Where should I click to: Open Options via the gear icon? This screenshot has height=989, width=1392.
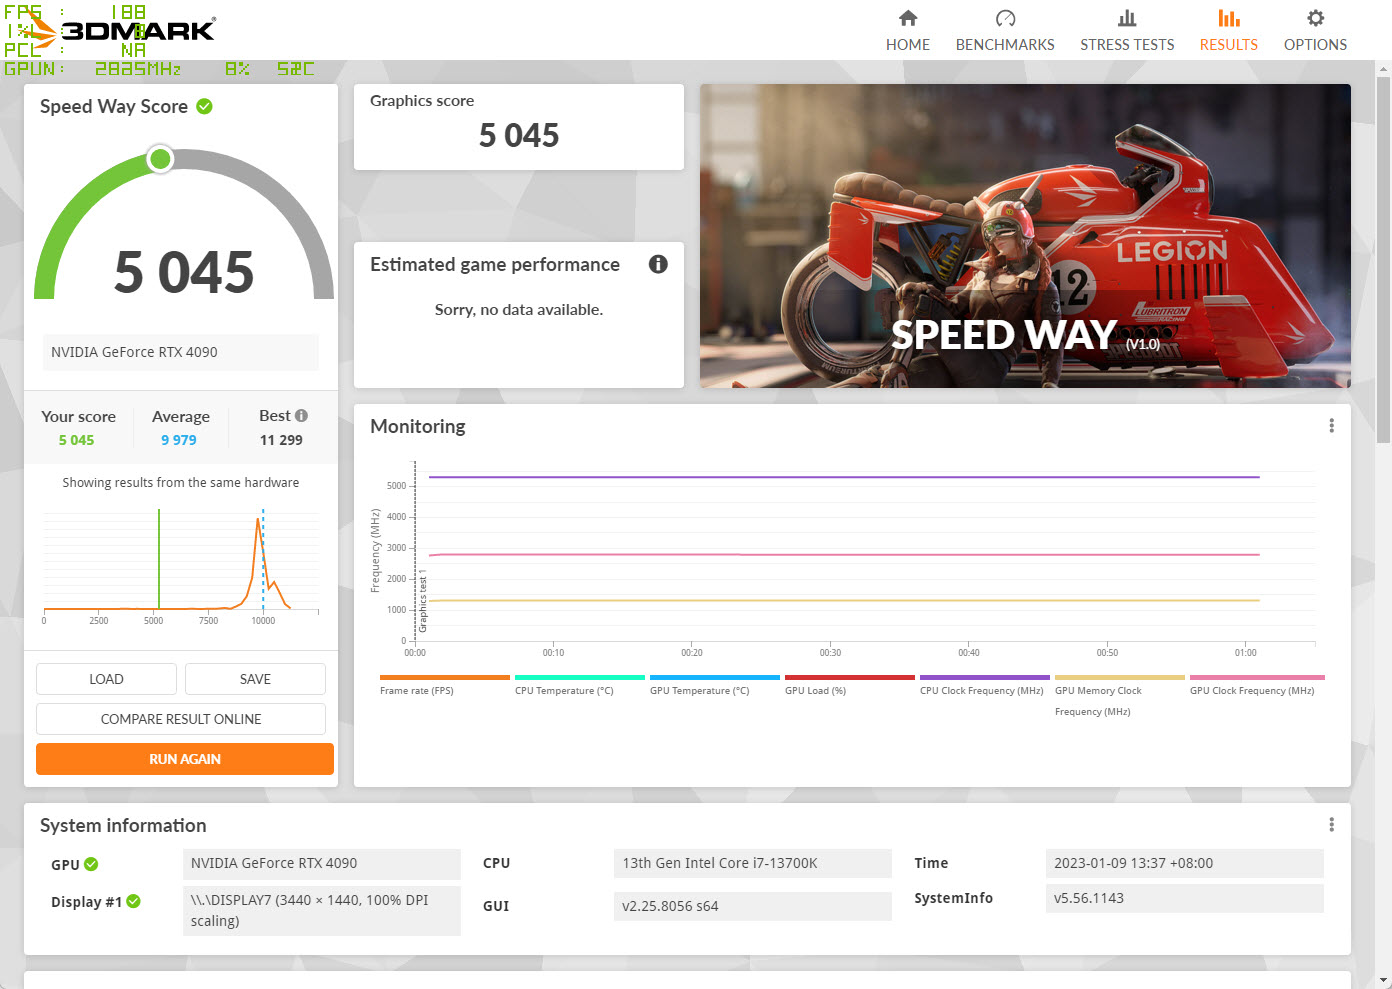click(x=1315, y=19)
